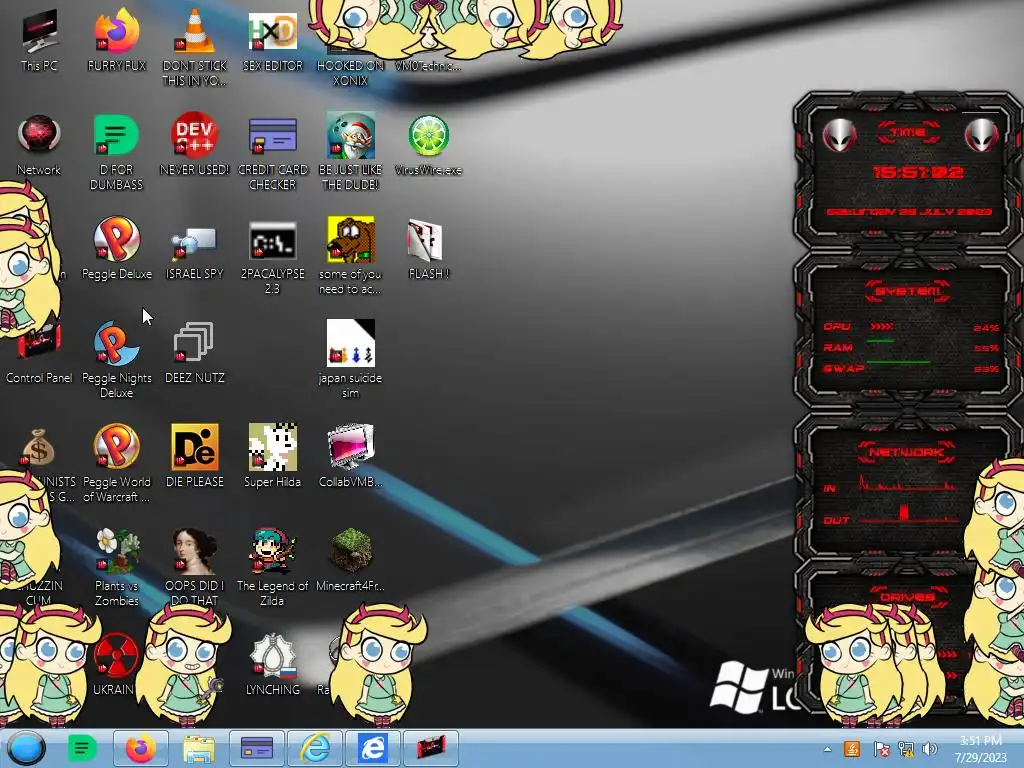Click the NETWORK header in the red widget
The height and width of the screenshot is (768, 1024).
907,452
